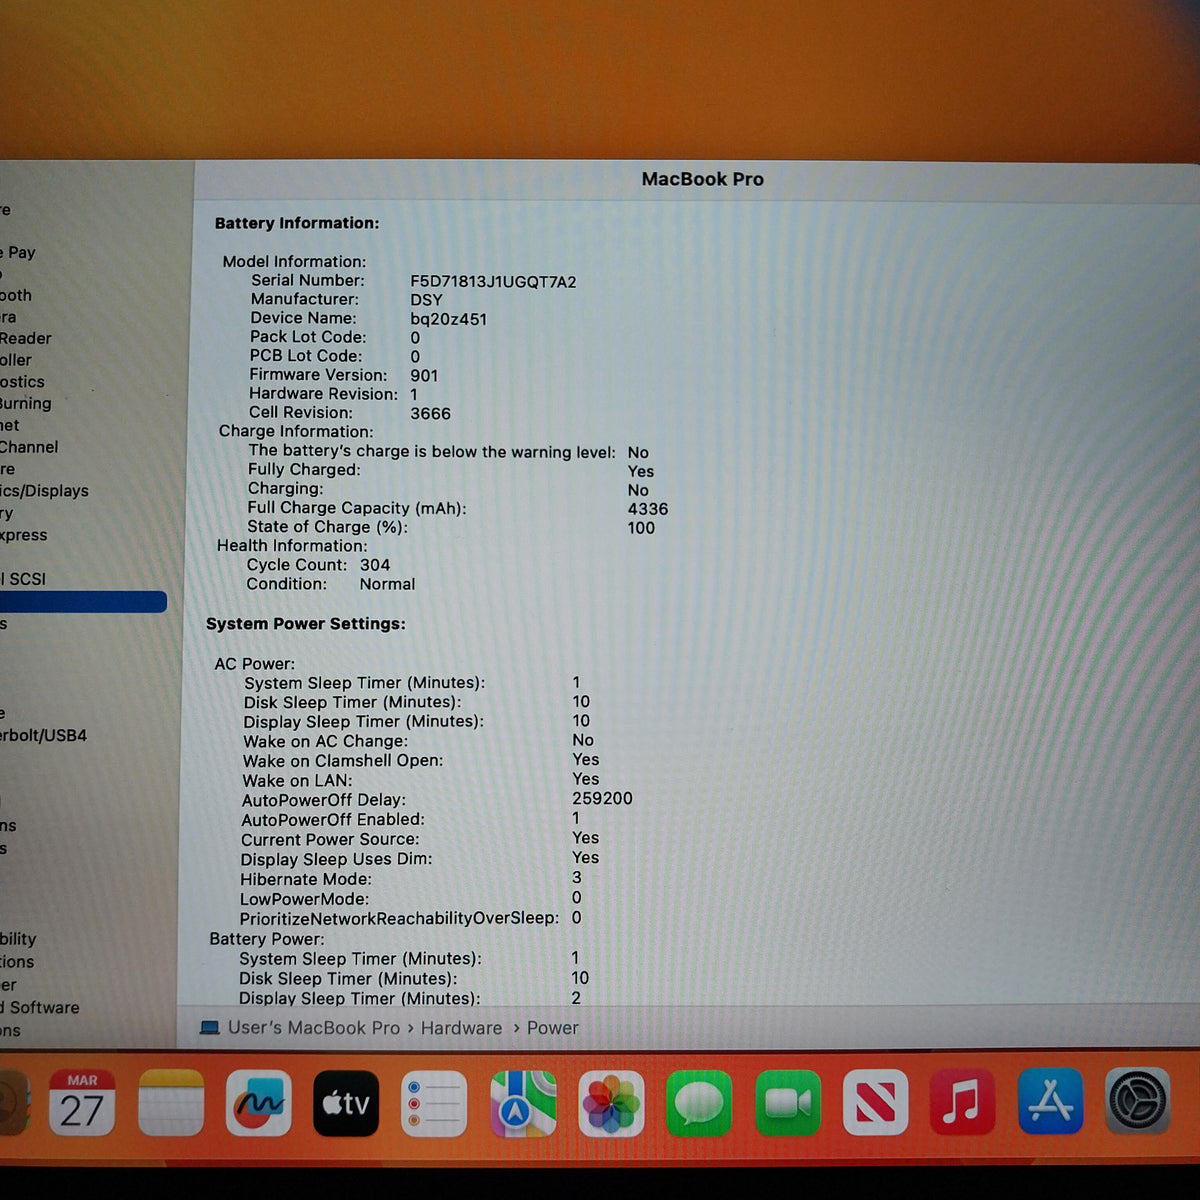Screen dimensions: 1200x1200
Task: Choose Card Reader in the sidebar
Action: 26,339
